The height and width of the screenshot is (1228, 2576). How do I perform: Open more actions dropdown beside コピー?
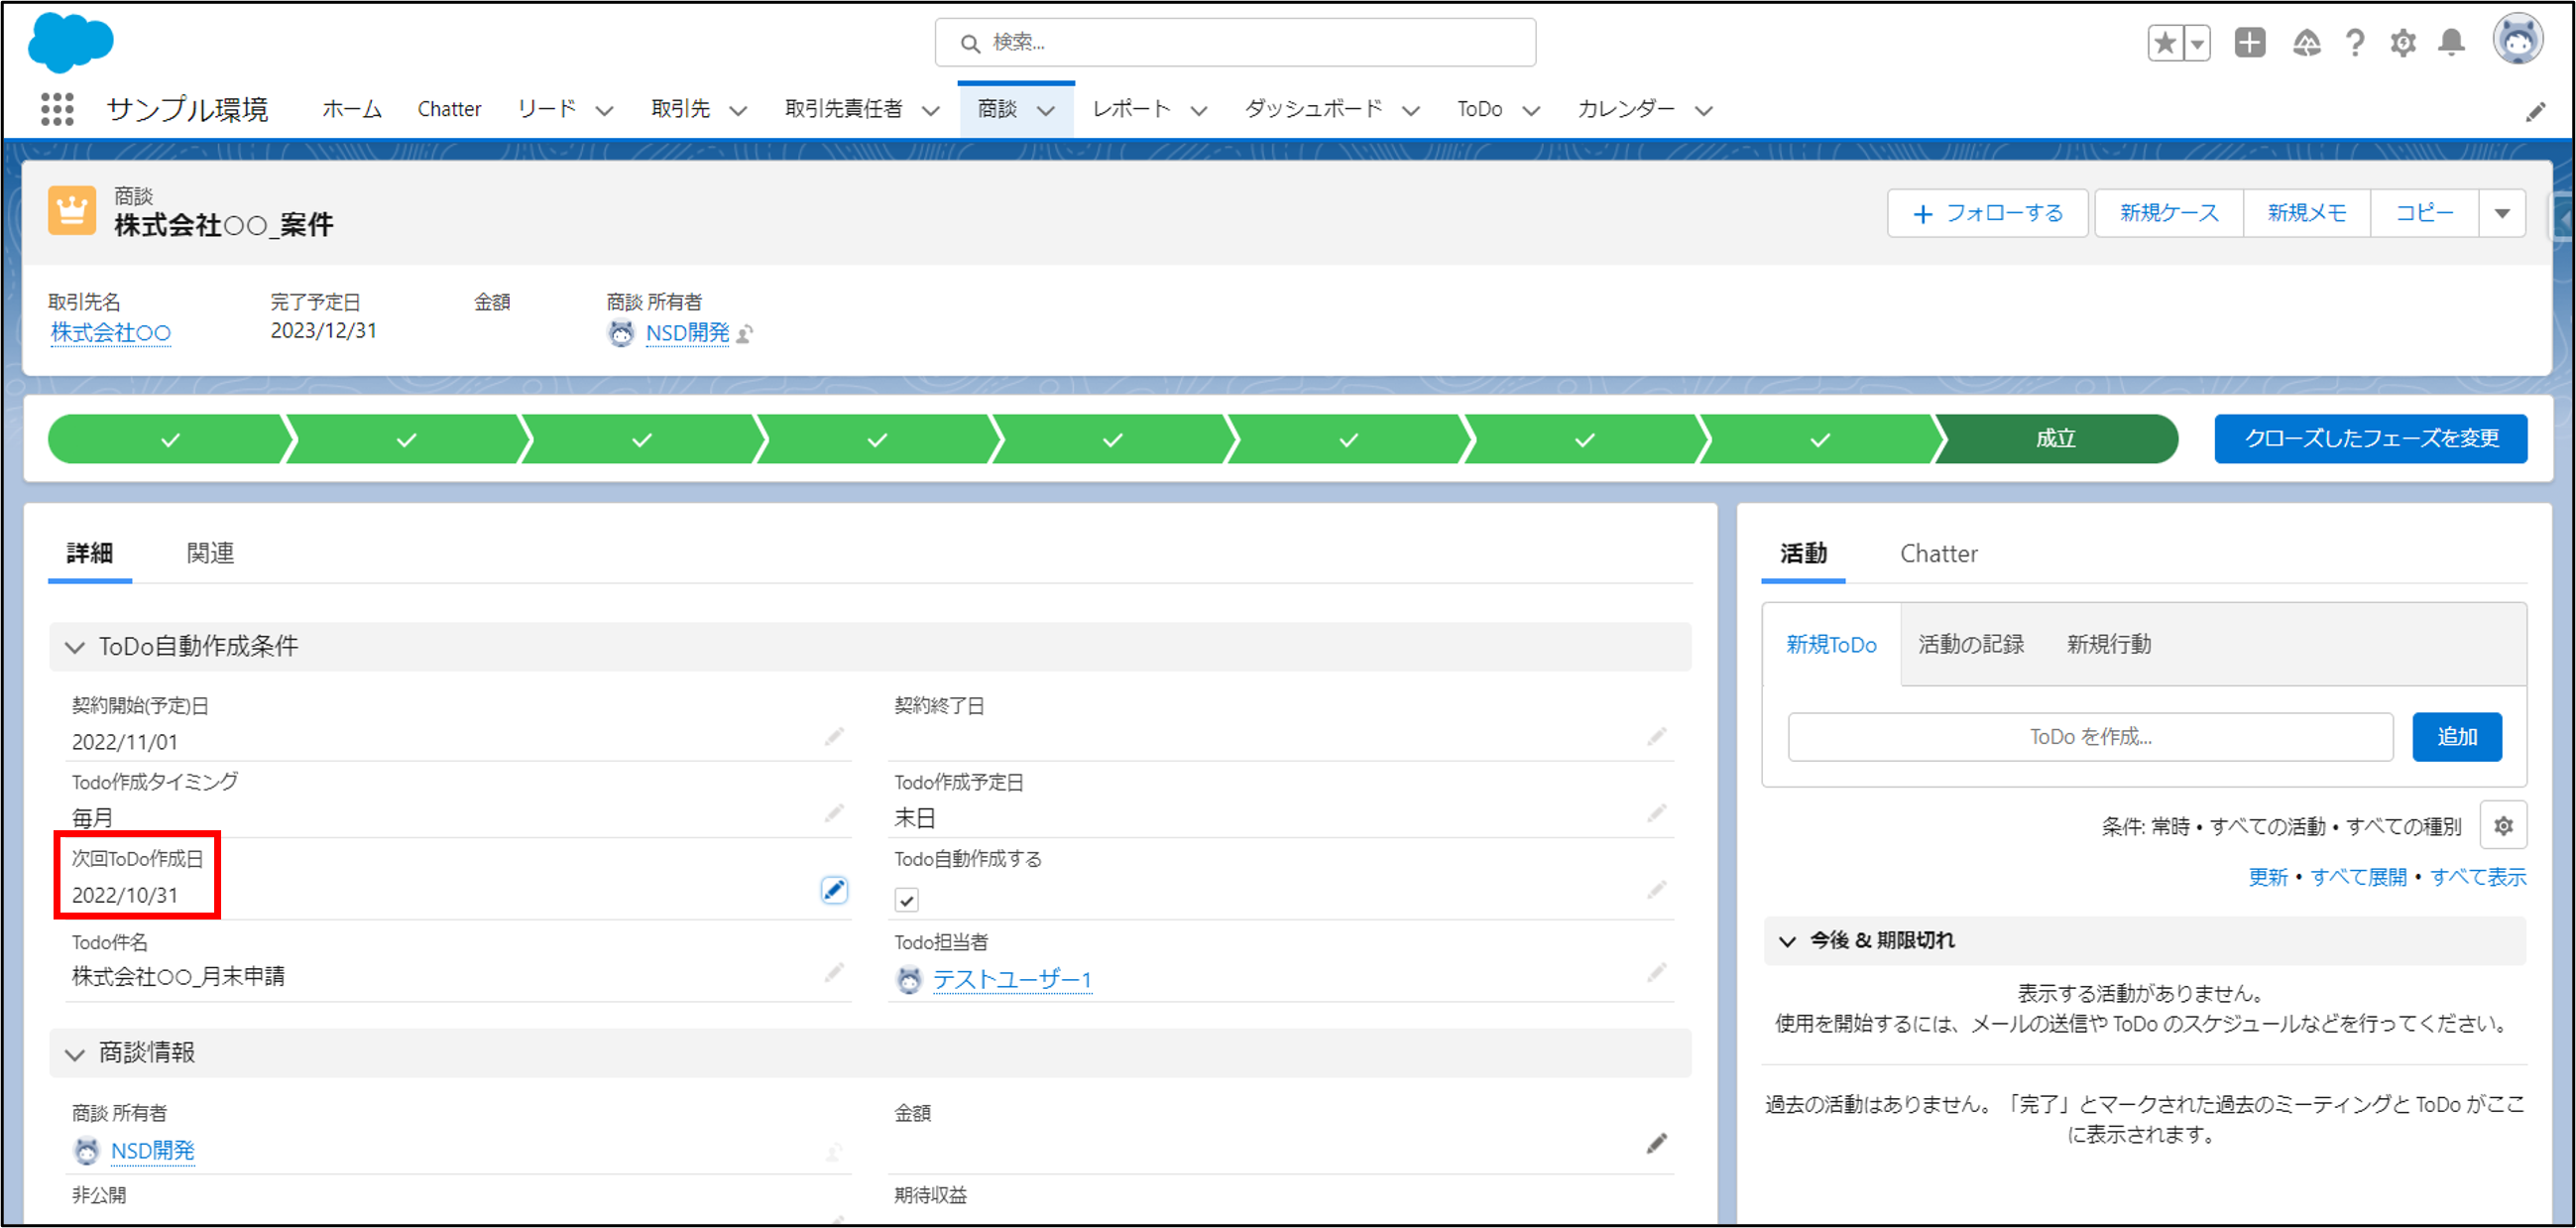point(2502,213)
